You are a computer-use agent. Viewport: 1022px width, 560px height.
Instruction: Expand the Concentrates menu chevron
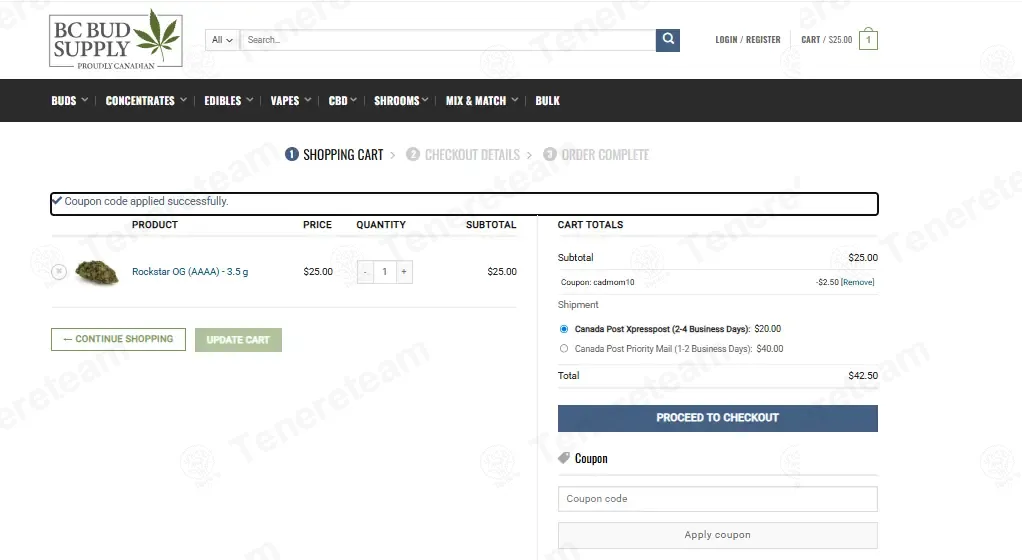click(x=183, y=100)
